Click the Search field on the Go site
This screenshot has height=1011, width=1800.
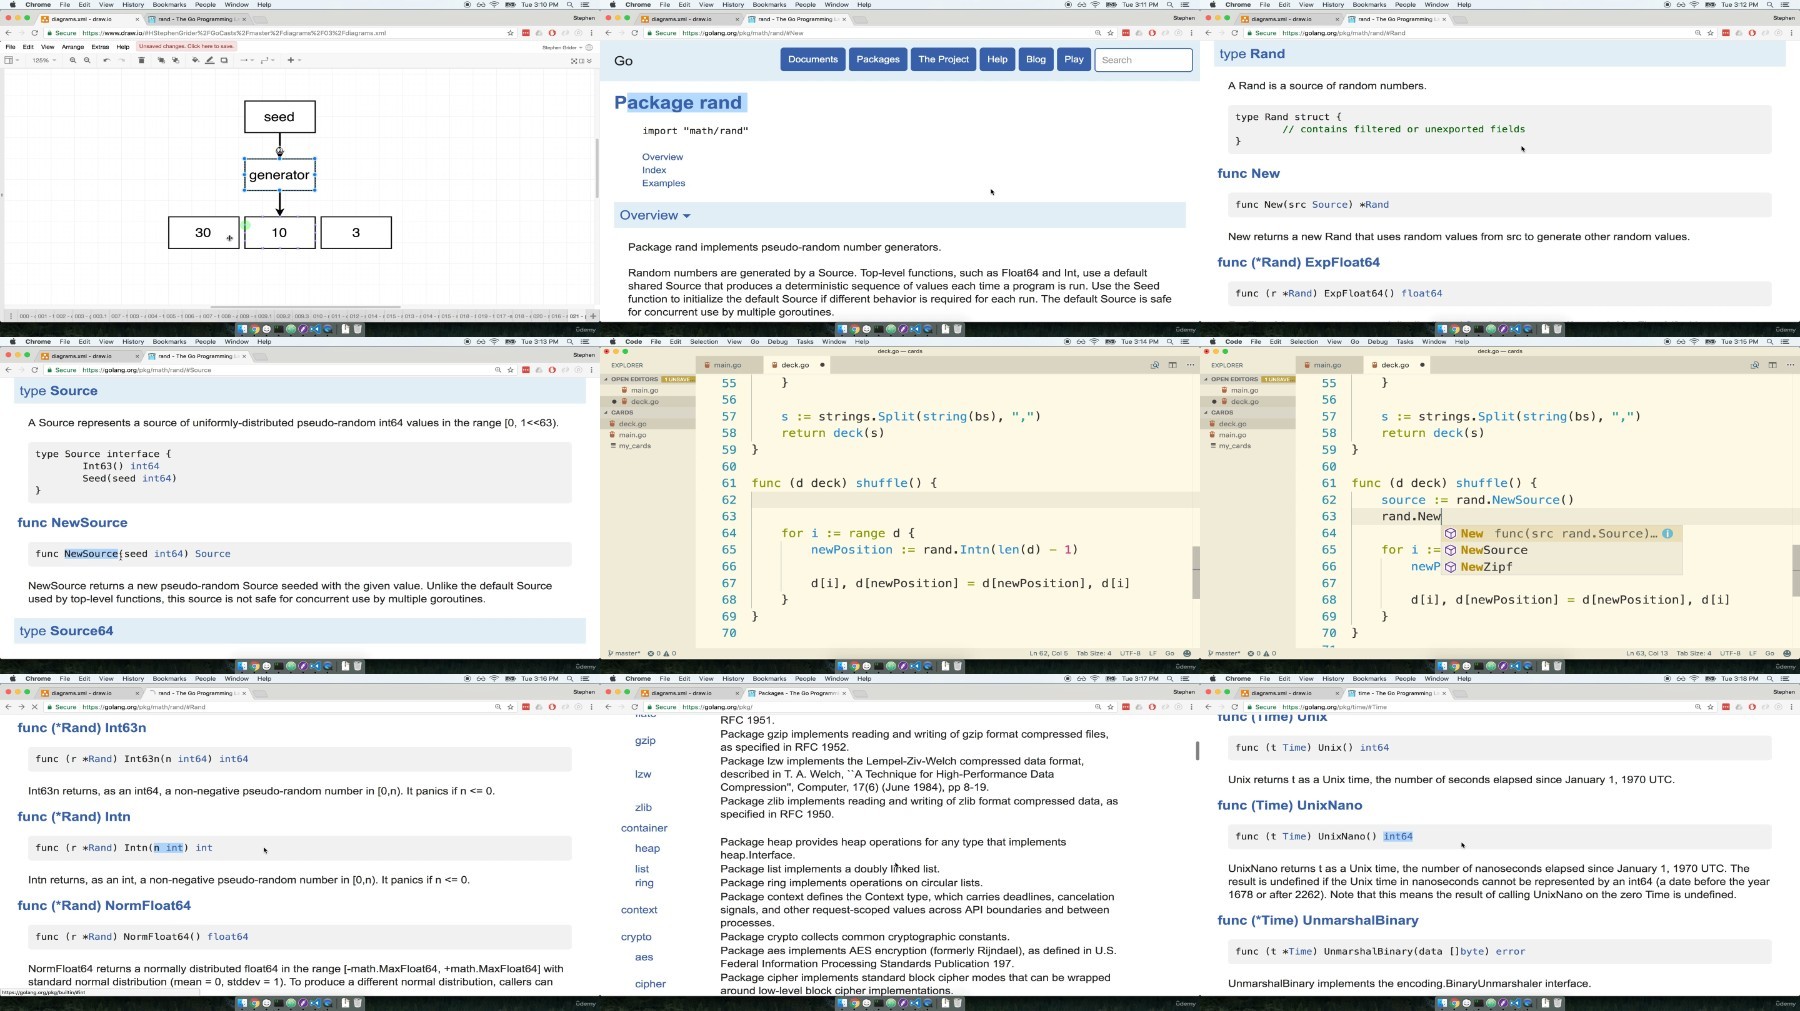tap(1143, 60)
